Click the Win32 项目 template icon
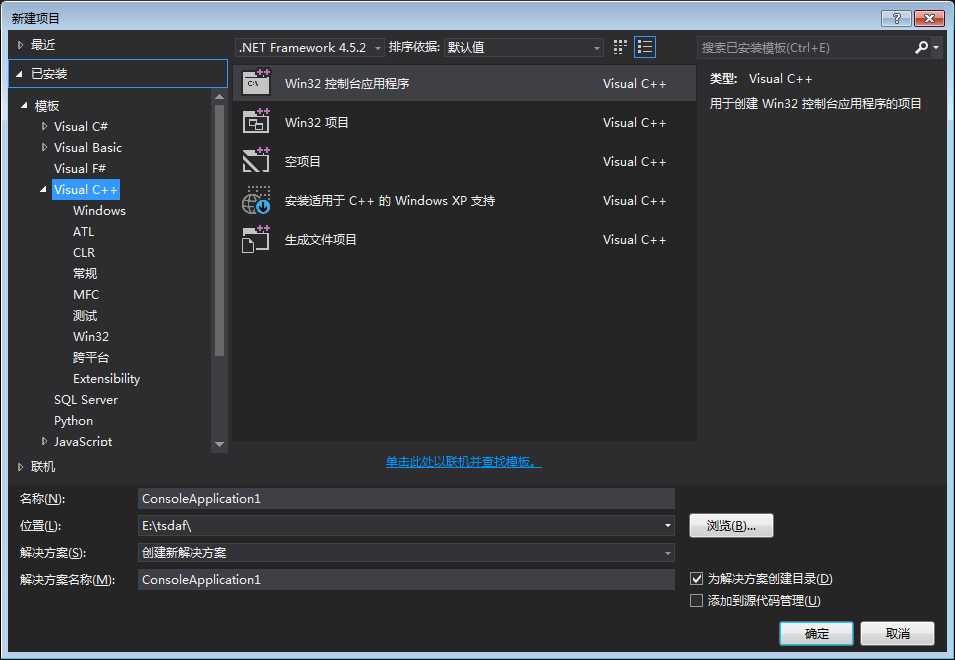Image resolution: width=955 pixels, height=660 pixels. (x=256, y=122)
